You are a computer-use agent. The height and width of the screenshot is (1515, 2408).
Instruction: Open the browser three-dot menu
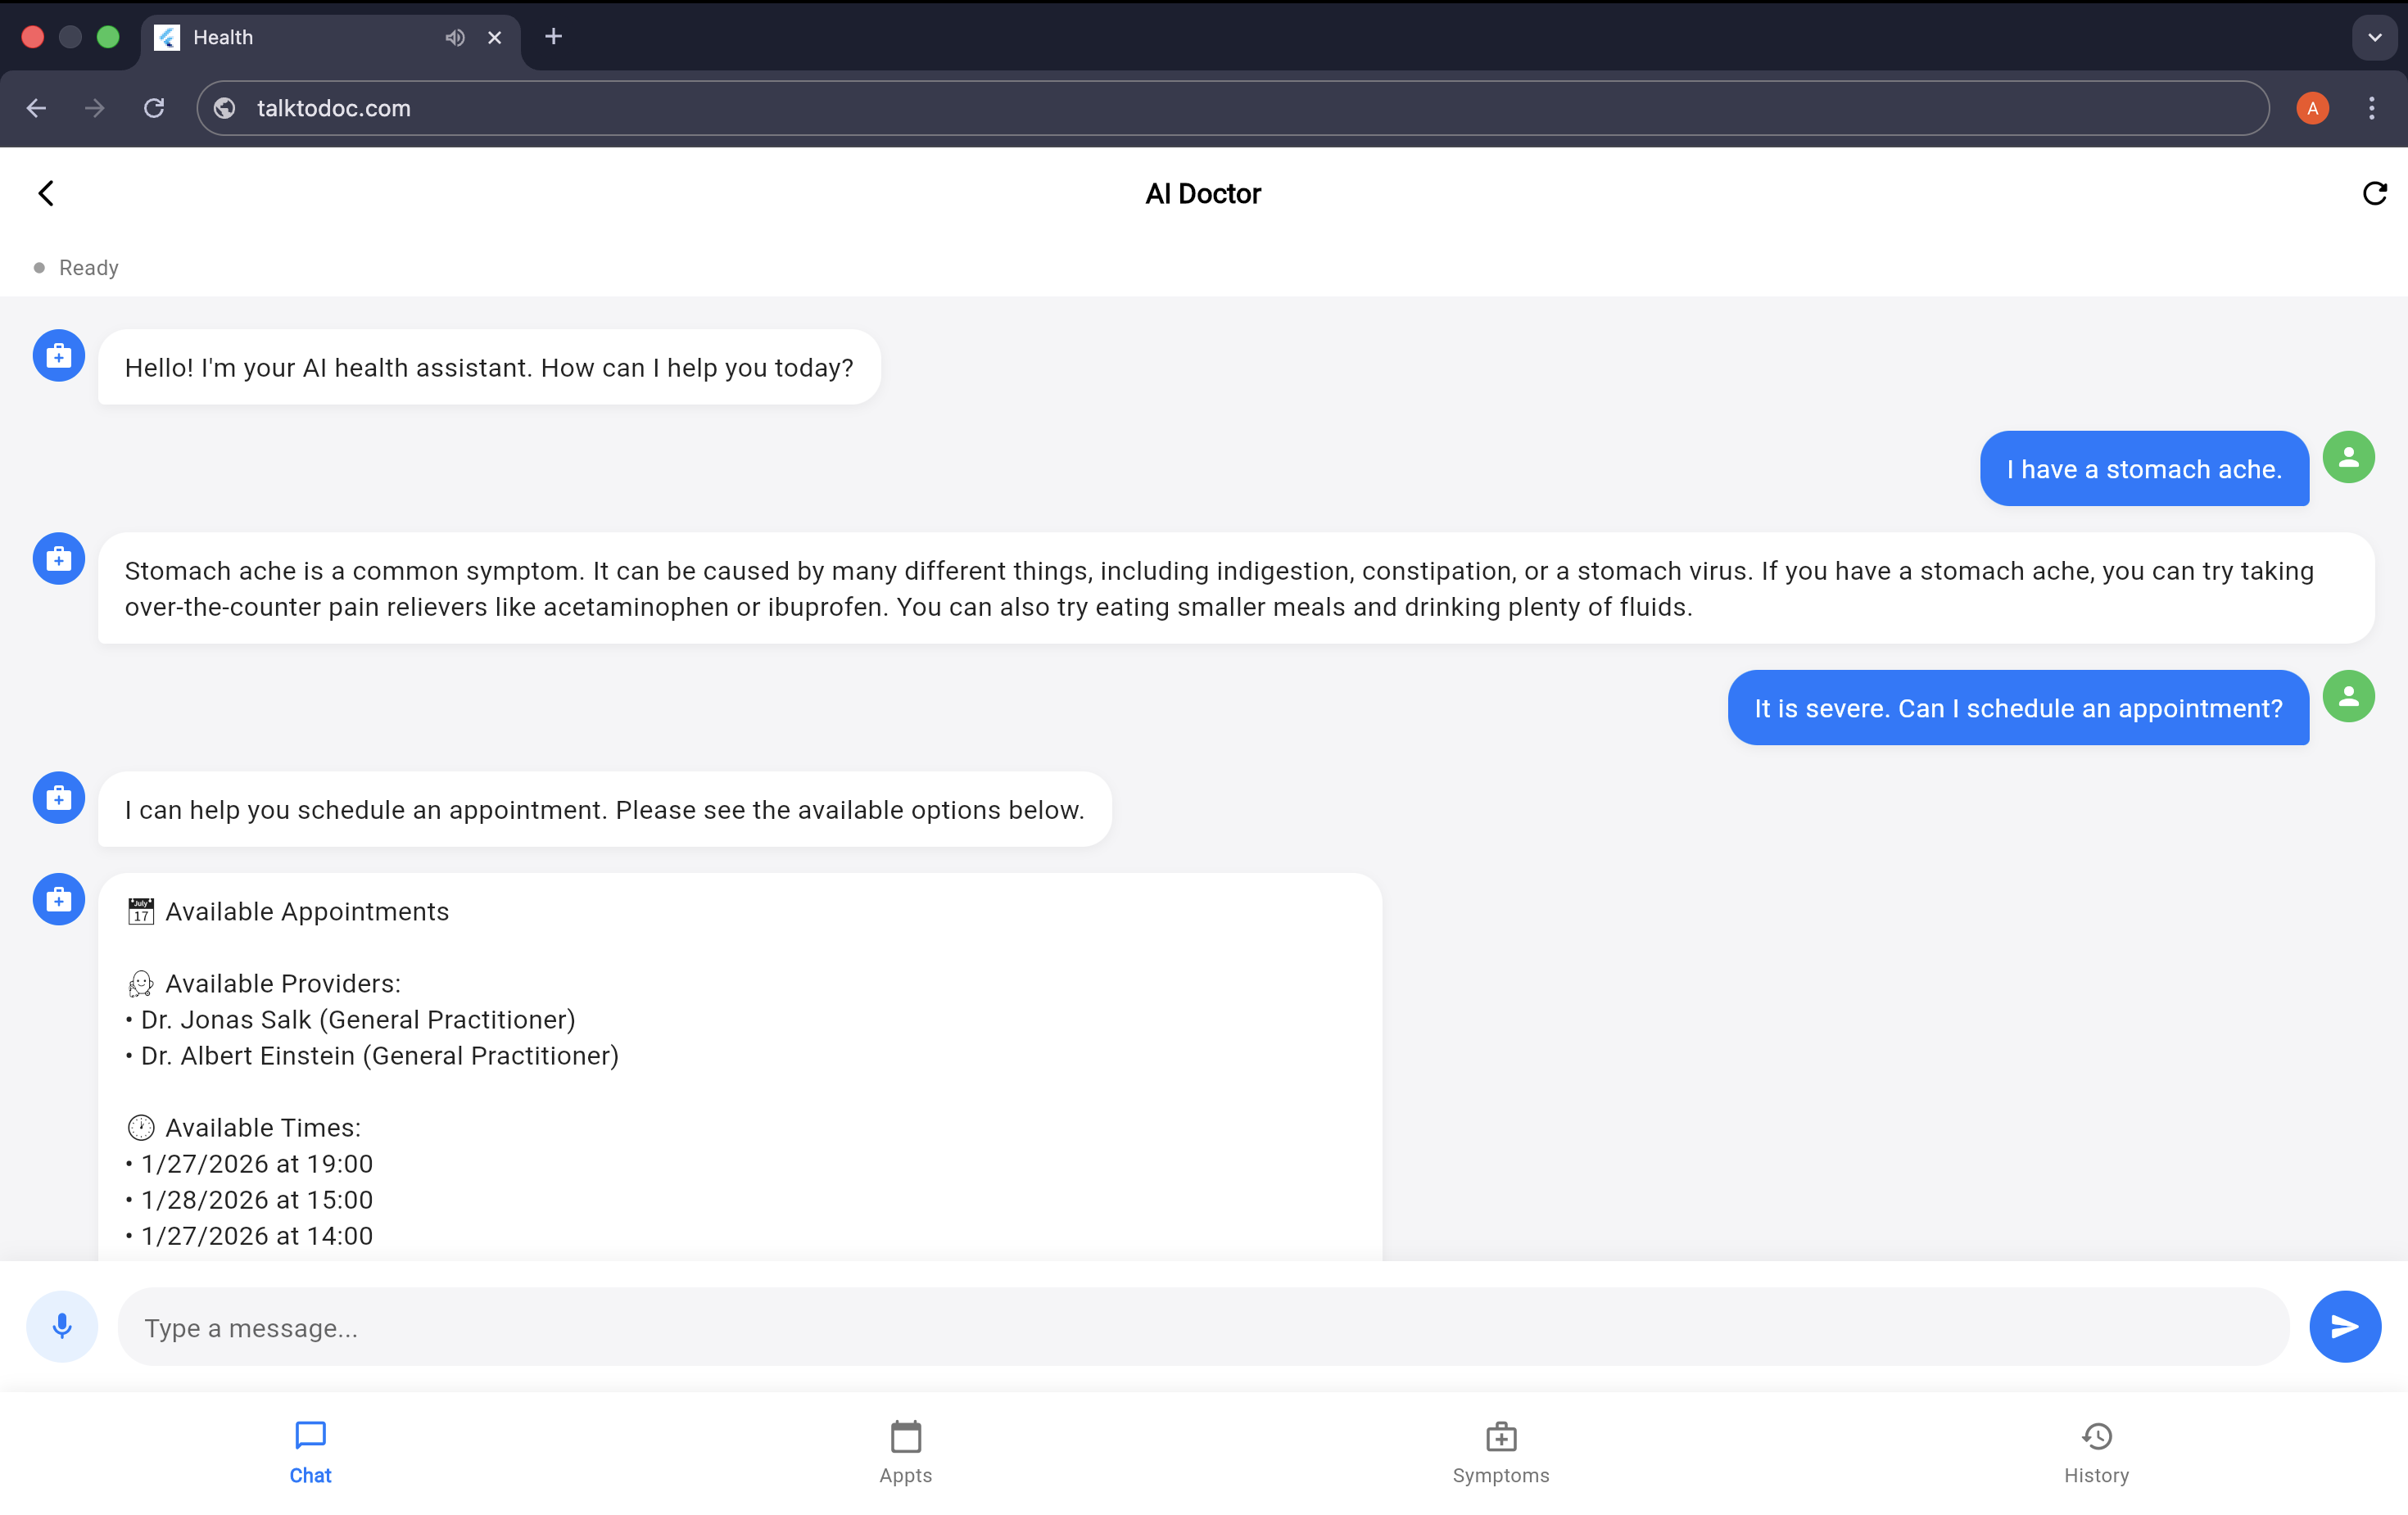(x=2371, y=108)
